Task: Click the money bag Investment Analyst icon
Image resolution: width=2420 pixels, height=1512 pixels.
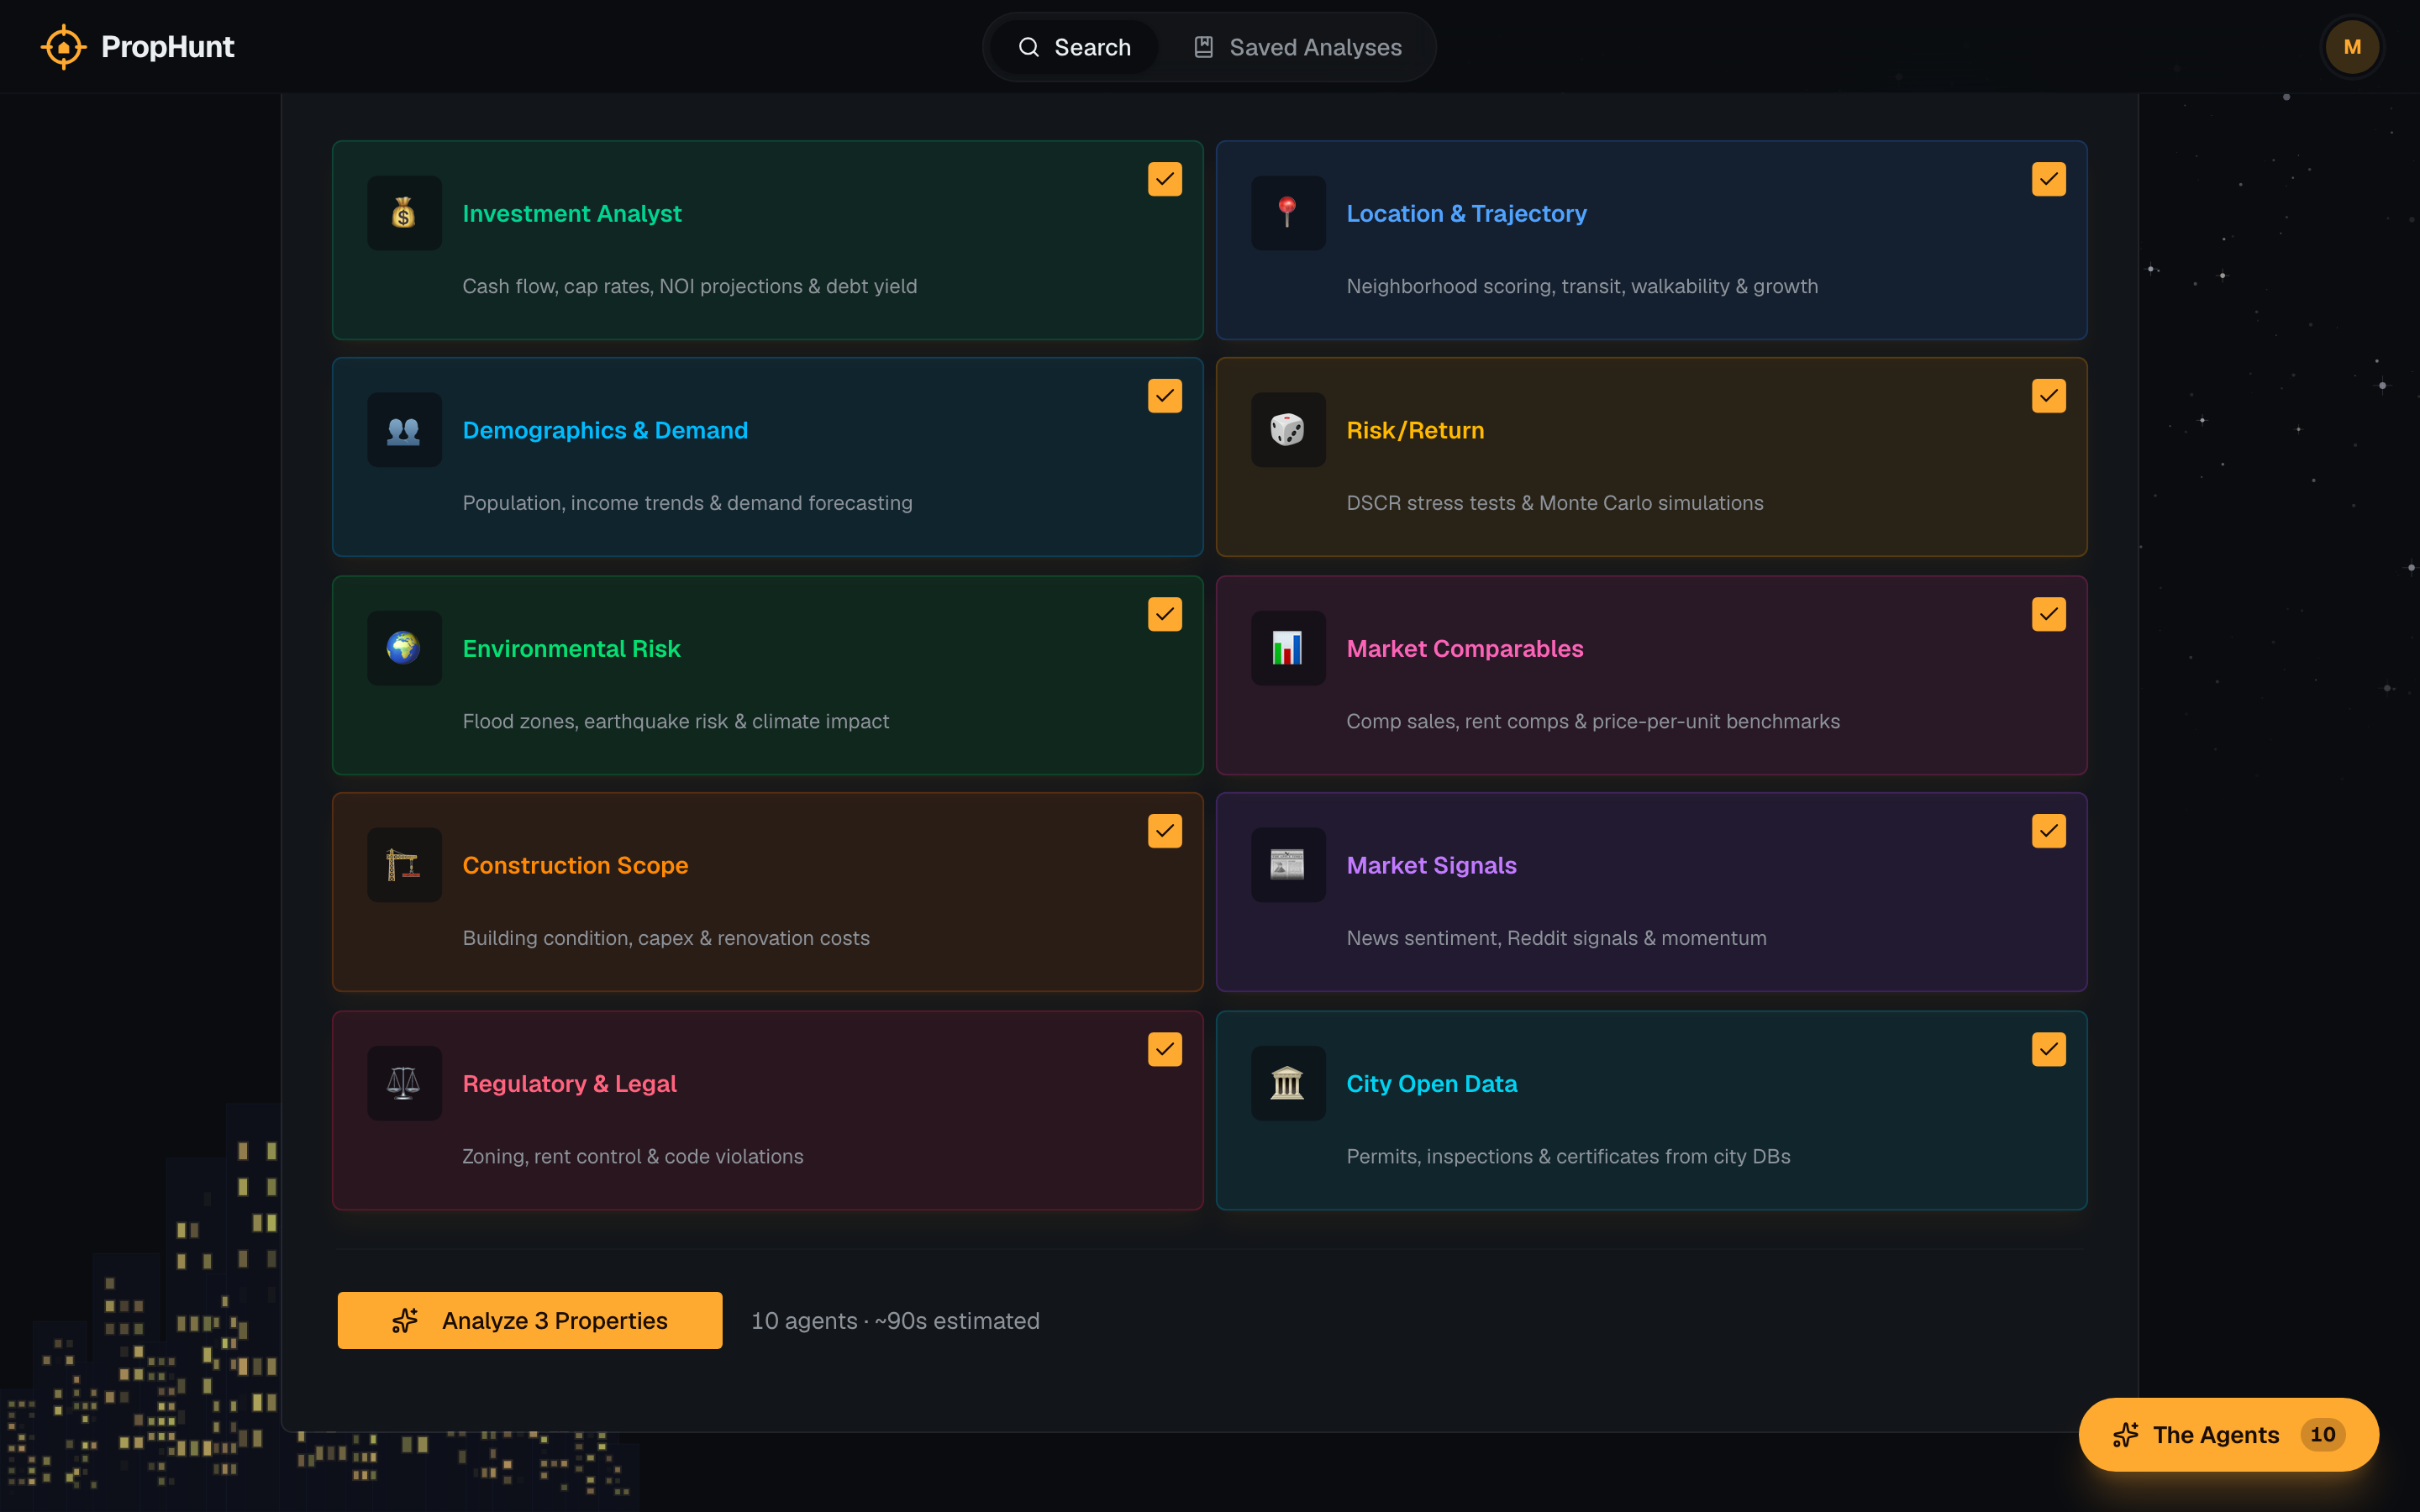Action: (404, 213)
